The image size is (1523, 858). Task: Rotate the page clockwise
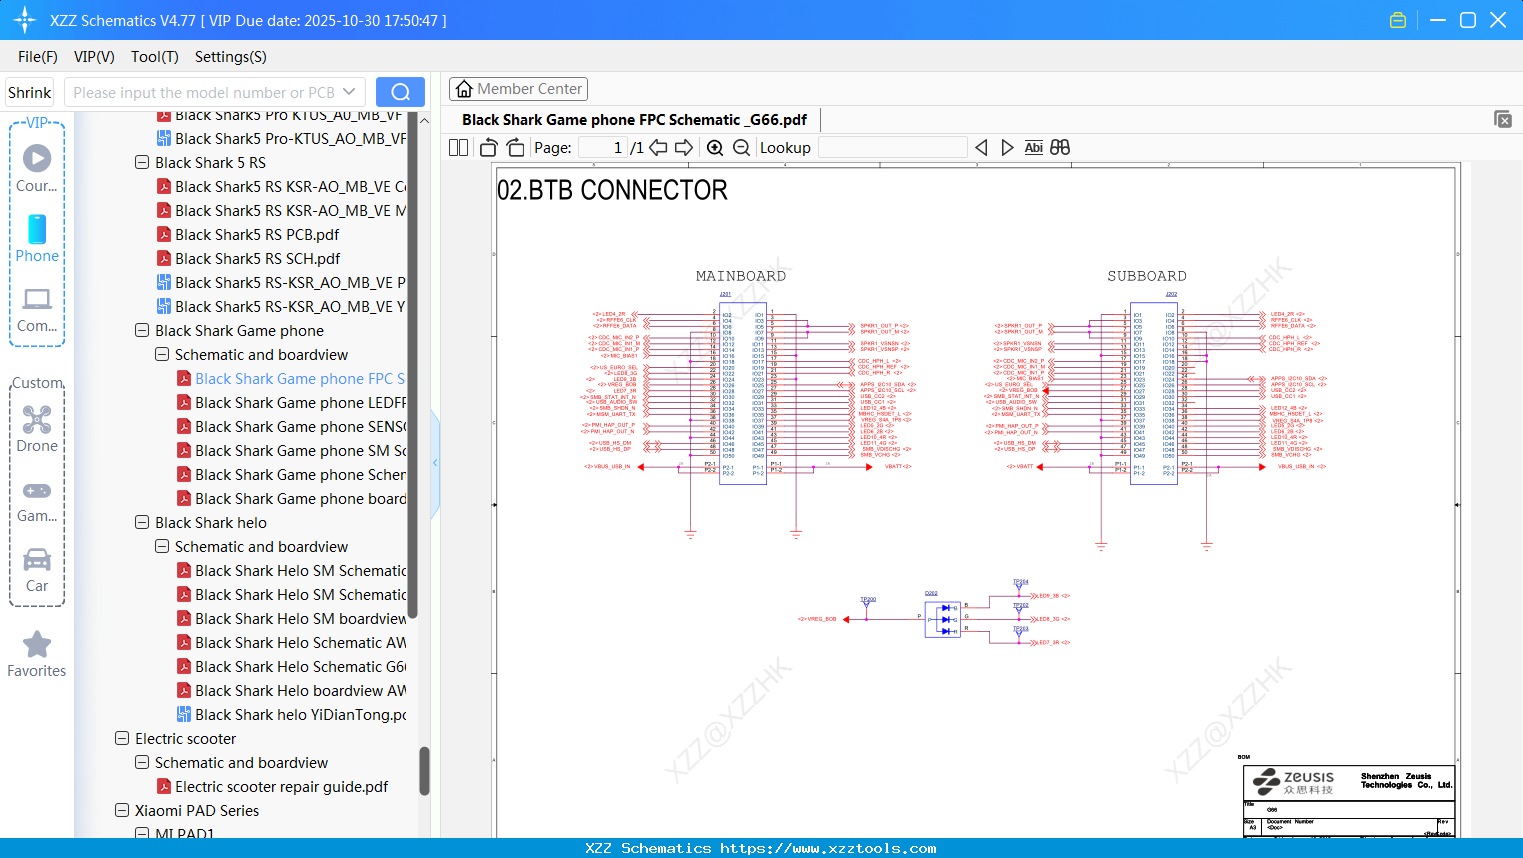pyautogui.click(x=515, y=148)
